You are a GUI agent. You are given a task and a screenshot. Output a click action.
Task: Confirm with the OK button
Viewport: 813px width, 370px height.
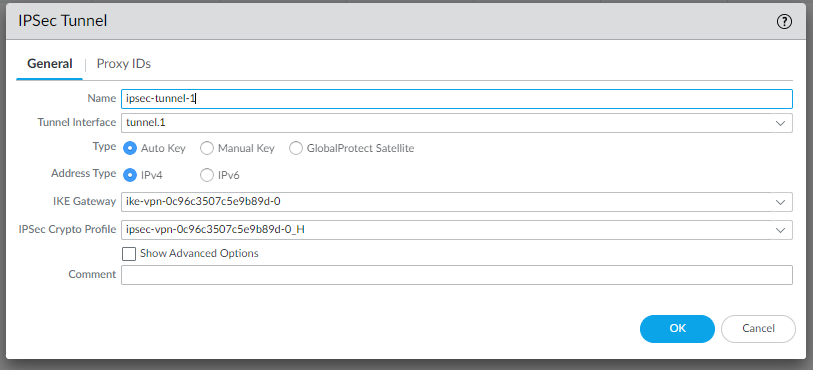point(677,329)
